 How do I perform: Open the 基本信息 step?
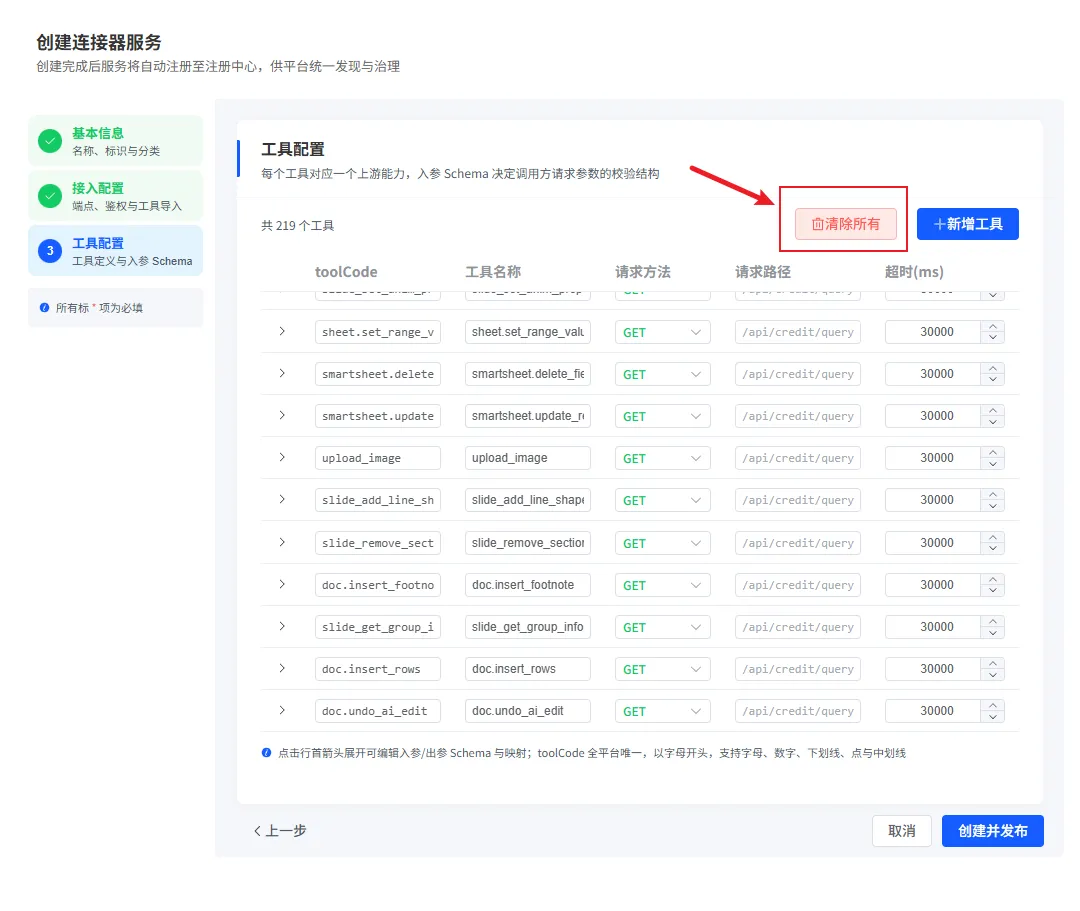(x=116, y=140)
